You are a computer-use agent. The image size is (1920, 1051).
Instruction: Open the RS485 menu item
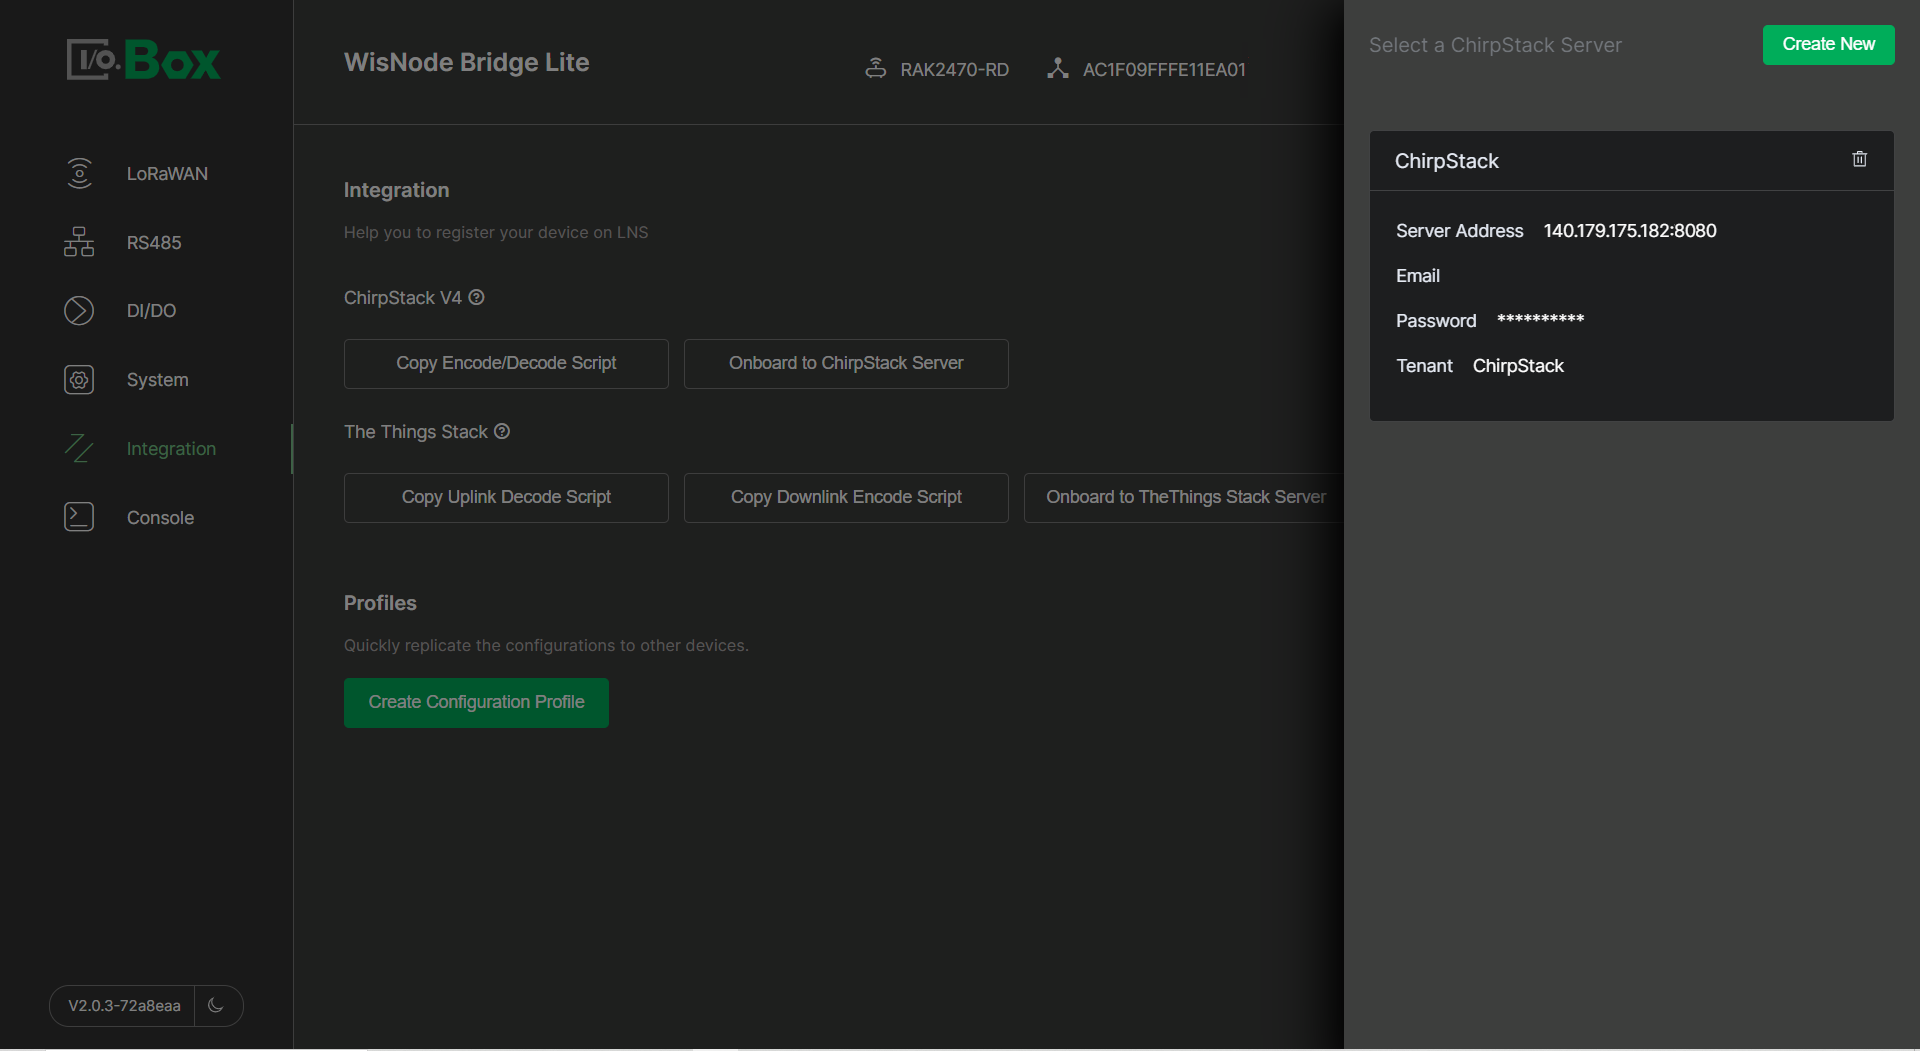[x=154, y=242]
